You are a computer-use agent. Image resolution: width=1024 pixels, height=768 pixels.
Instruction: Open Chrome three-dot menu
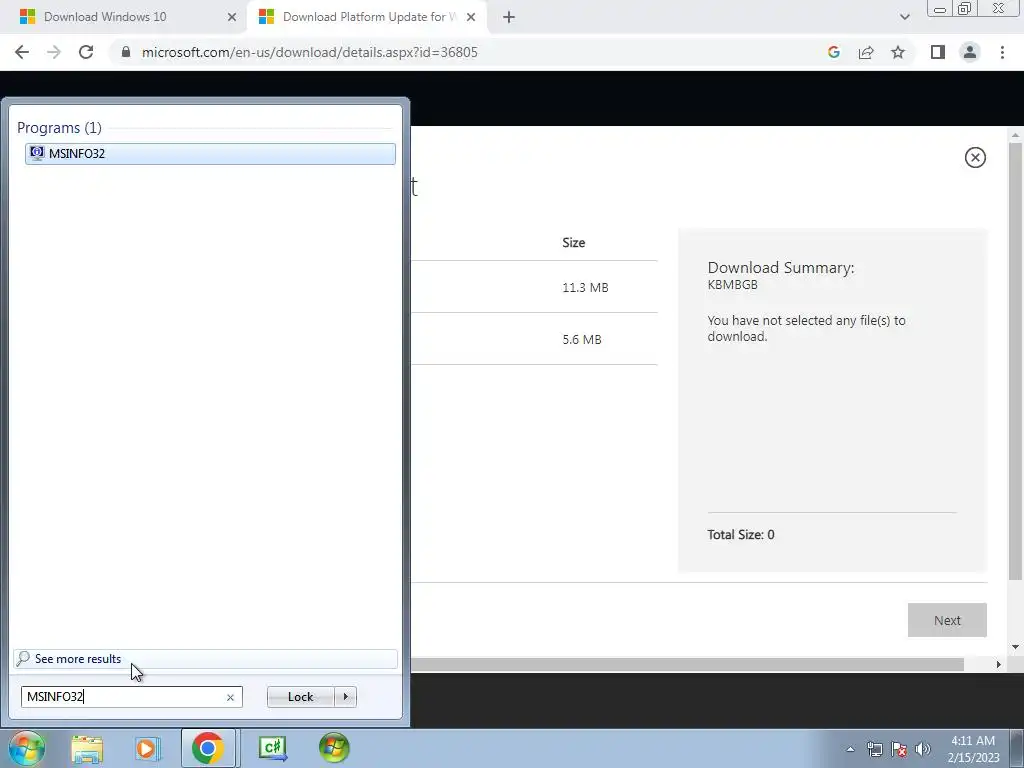pyautogui.click(x=1002, y=52)
